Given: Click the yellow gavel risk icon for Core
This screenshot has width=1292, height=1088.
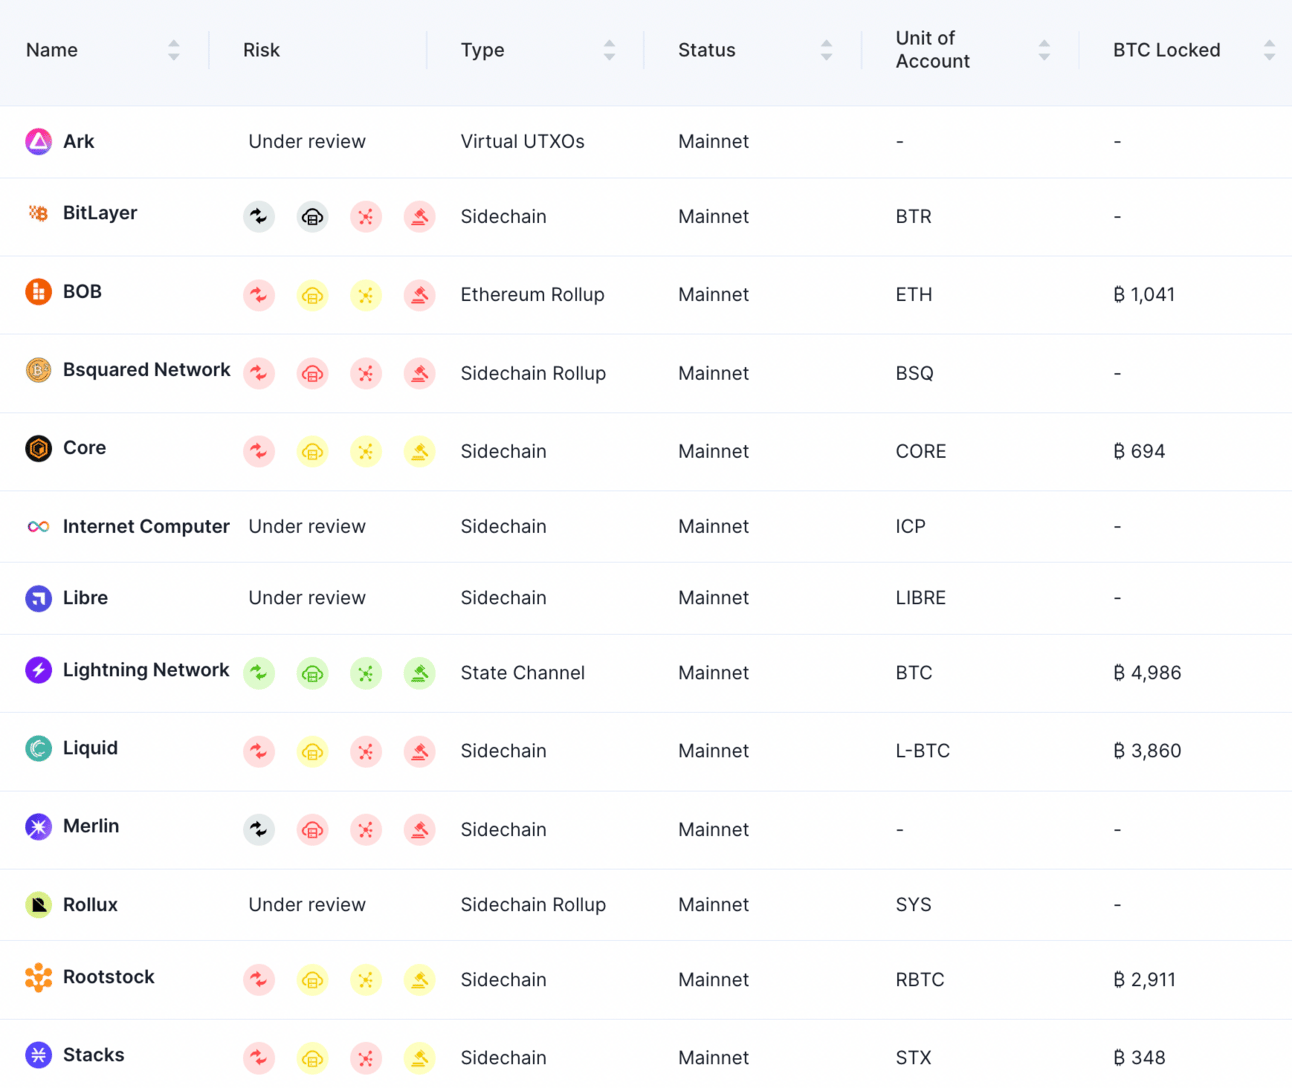Looking at the screenshot, I should tap(419, 451).
